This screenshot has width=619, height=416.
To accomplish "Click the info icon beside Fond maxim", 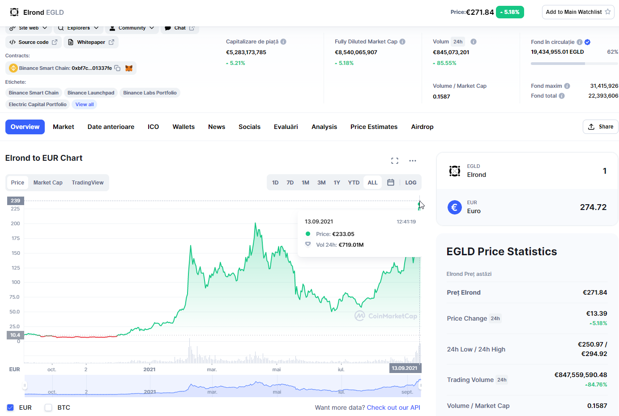I will point(567,86).
